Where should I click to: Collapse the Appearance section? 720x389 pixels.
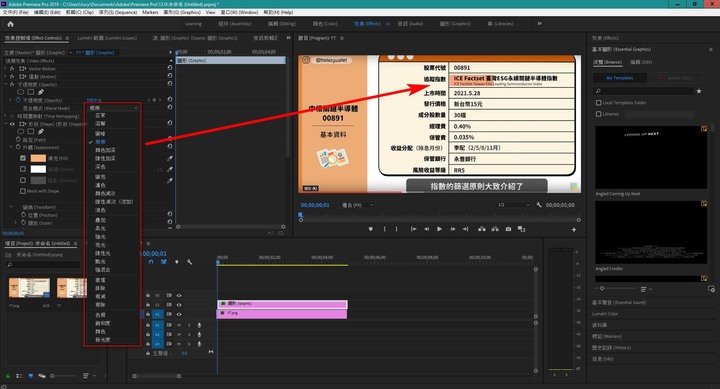pos(11,147)
